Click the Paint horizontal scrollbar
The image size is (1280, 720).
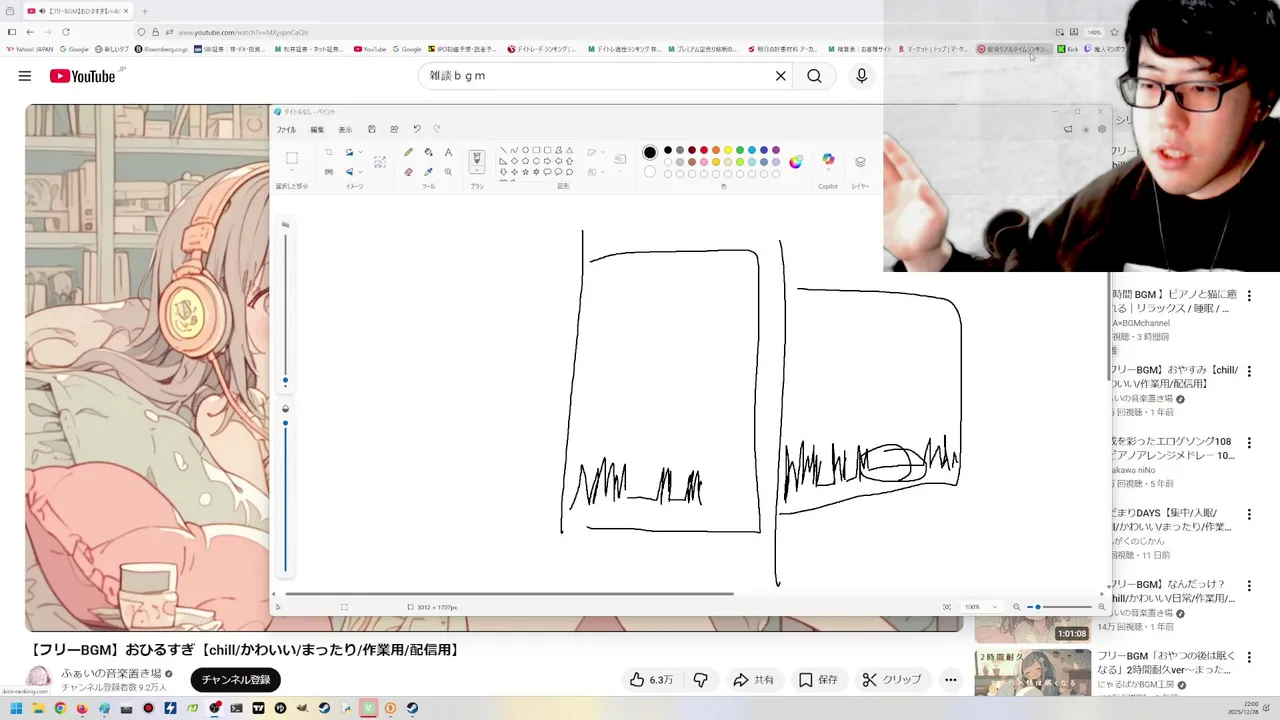510,594
